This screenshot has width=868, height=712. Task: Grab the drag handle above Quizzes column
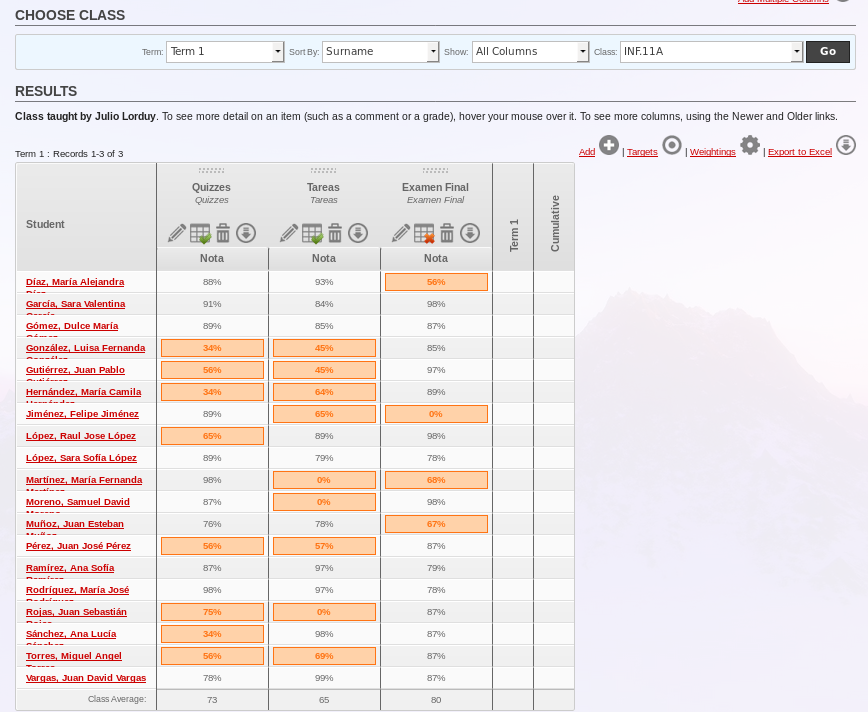(x=211, y=171)
